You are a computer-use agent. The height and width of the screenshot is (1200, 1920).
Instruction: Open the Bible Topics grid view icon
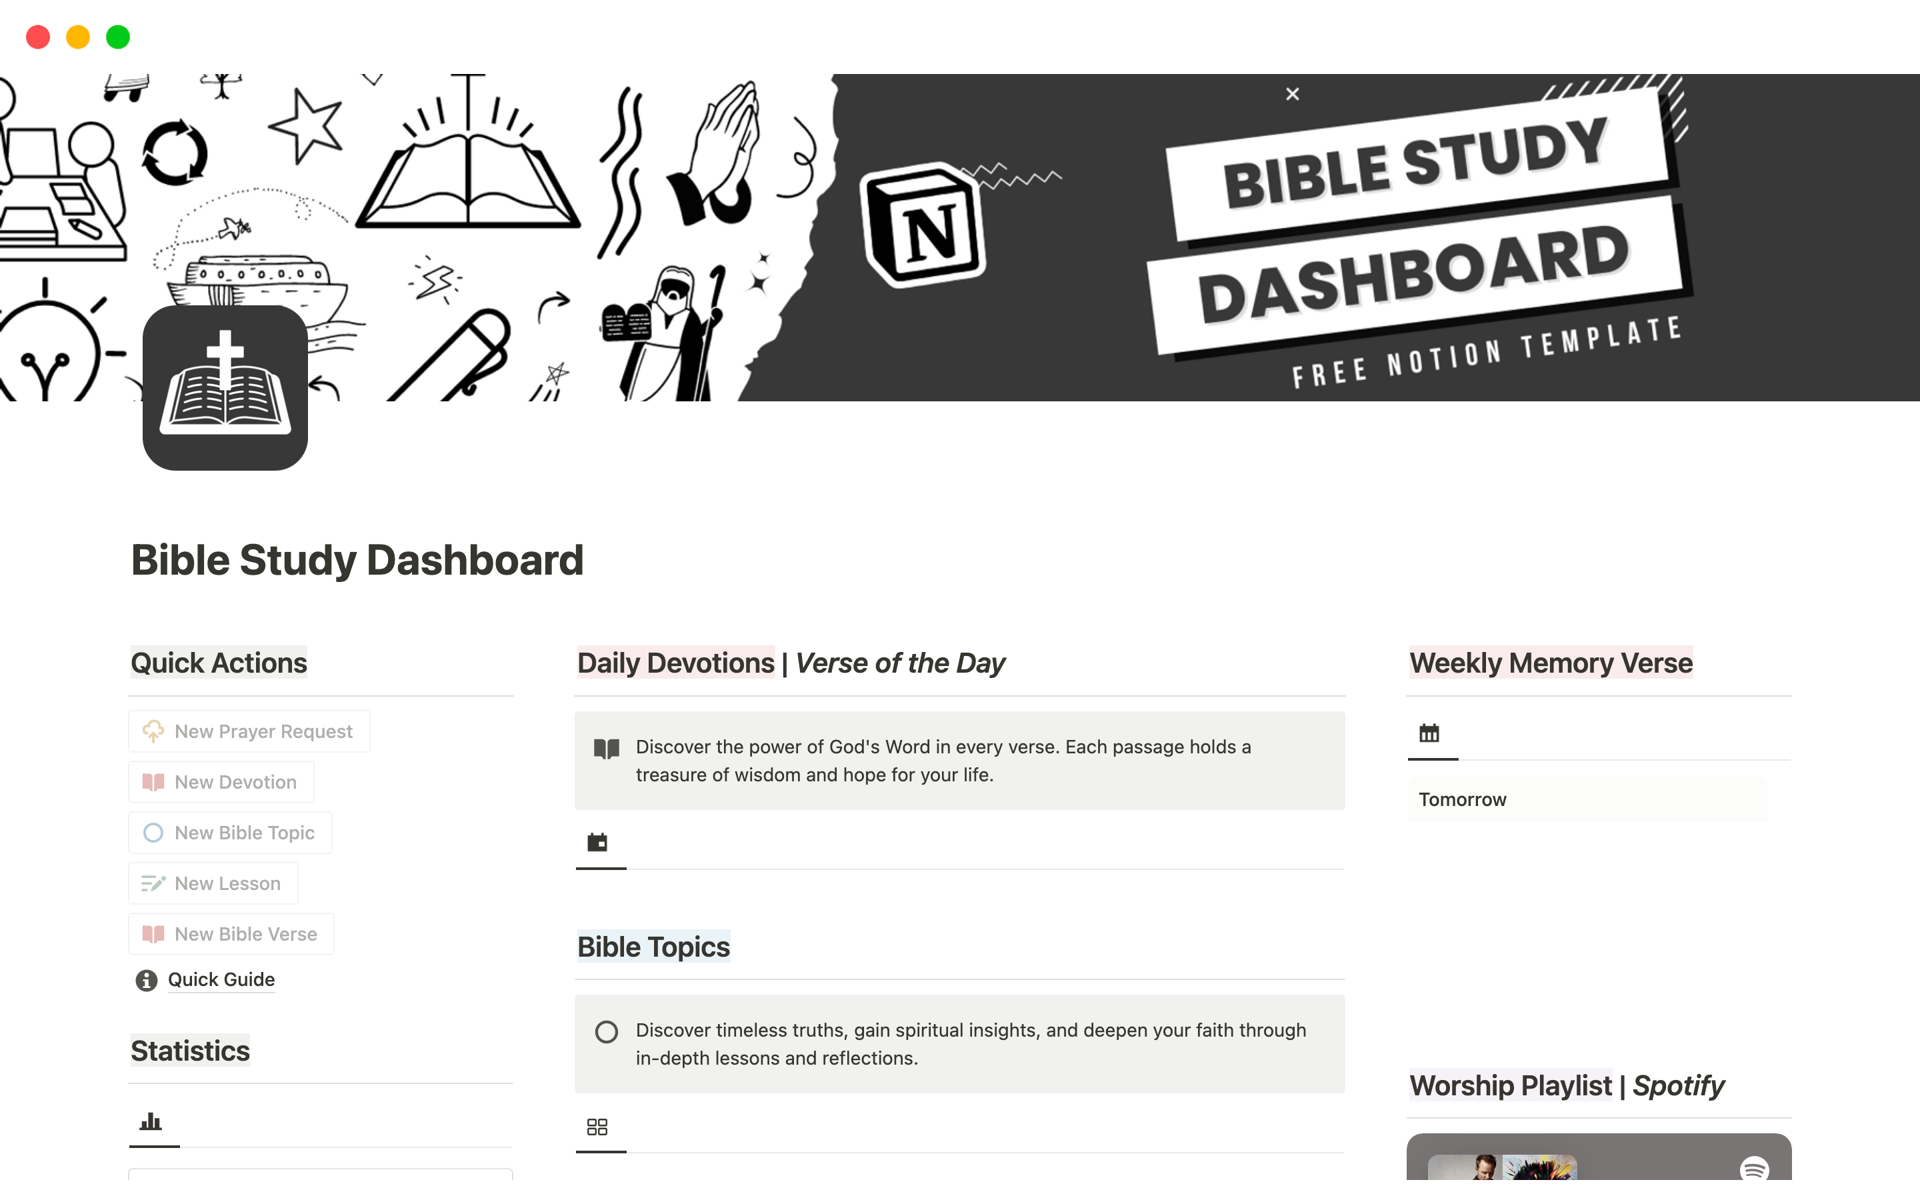(x=597, y=1128)
